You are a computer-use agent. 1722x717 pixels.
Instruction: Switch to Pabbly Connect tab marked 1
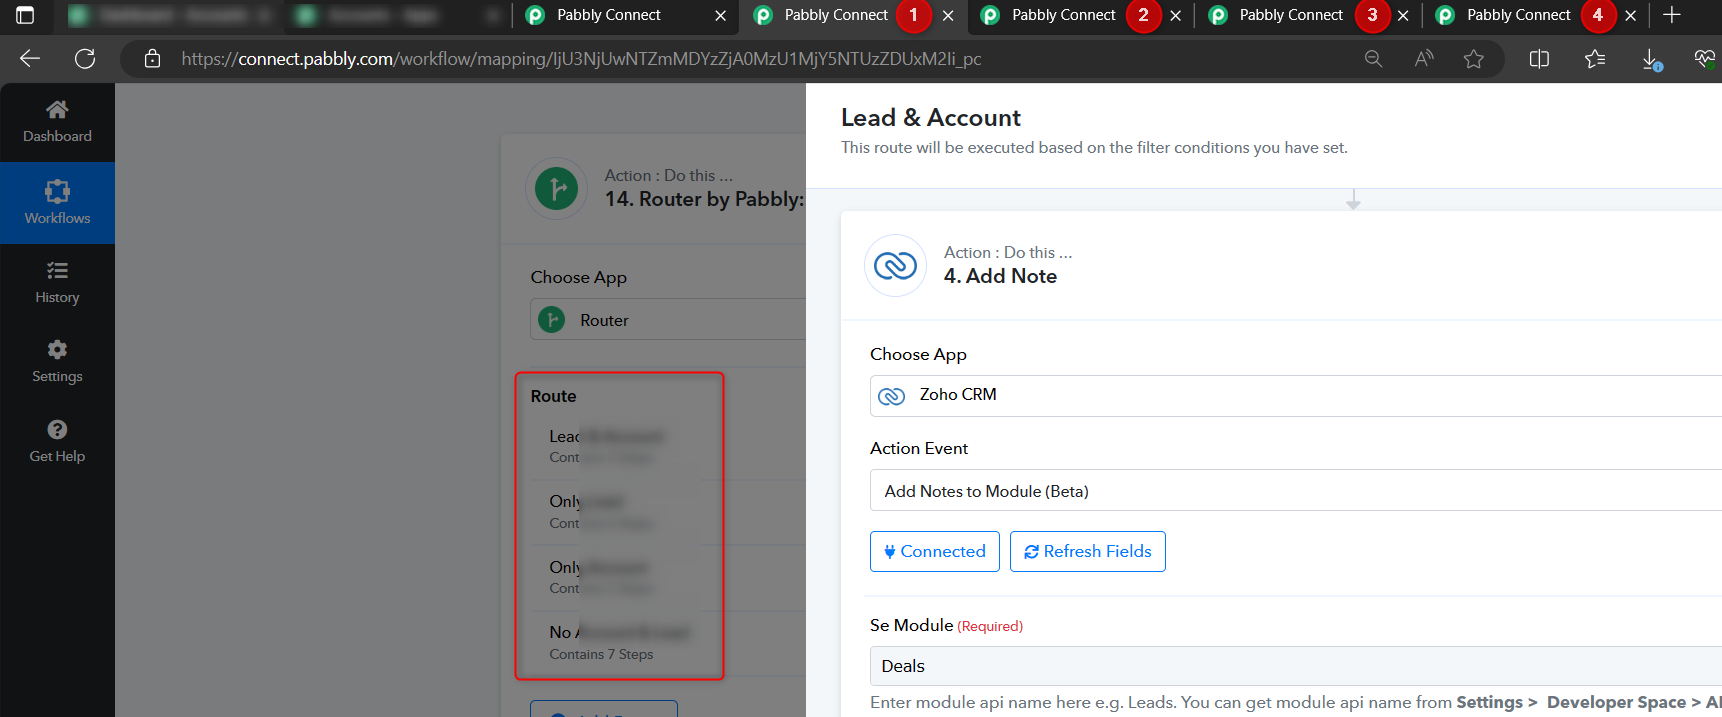(x=836, y=15)
